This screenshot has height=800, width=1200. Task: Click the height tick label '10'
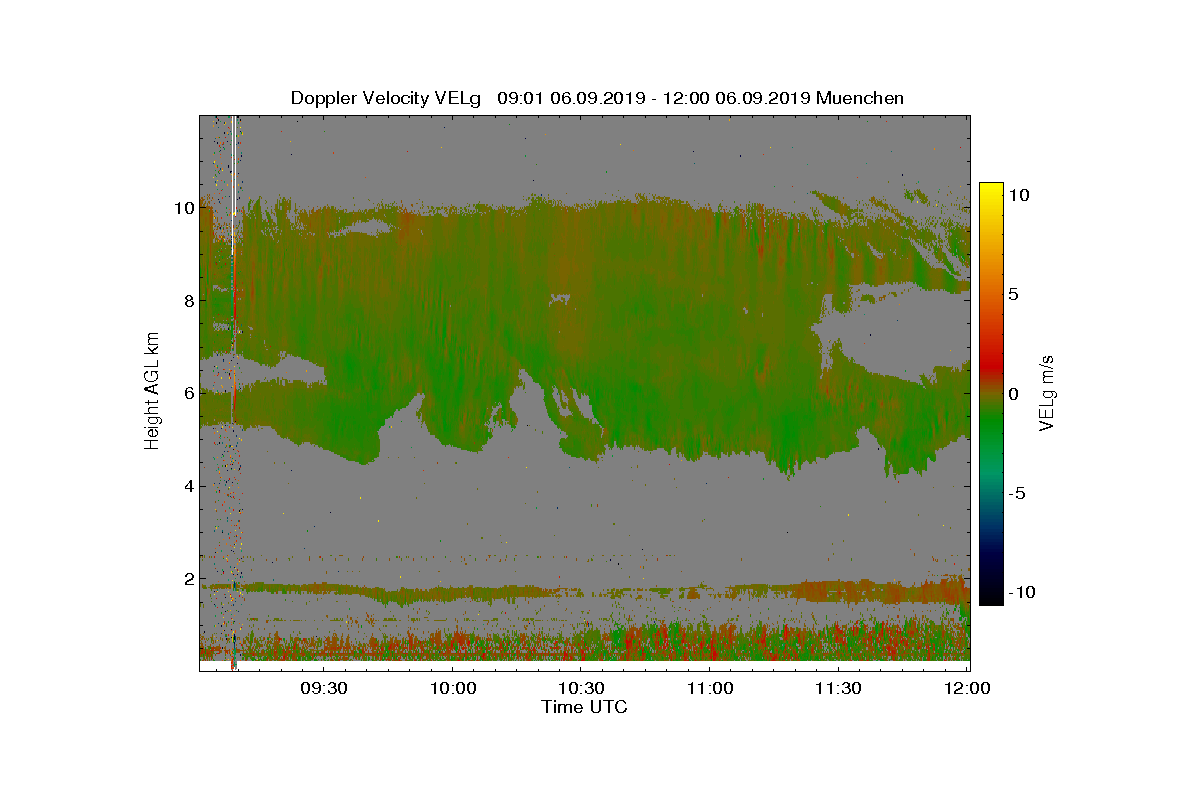183,208
